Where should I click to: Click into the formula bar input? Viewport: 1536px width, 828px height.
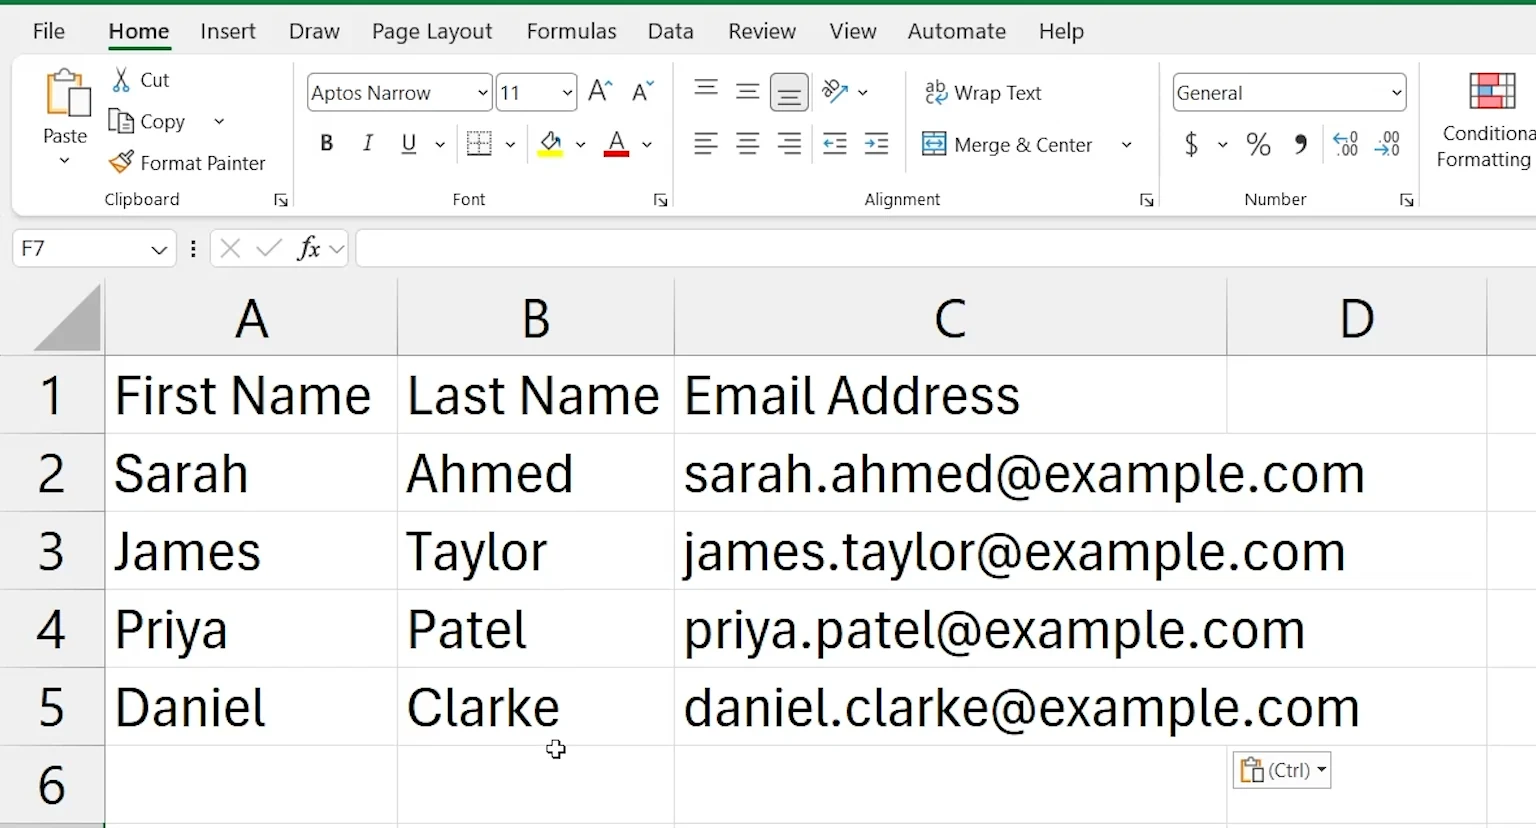tap(945, 248)
